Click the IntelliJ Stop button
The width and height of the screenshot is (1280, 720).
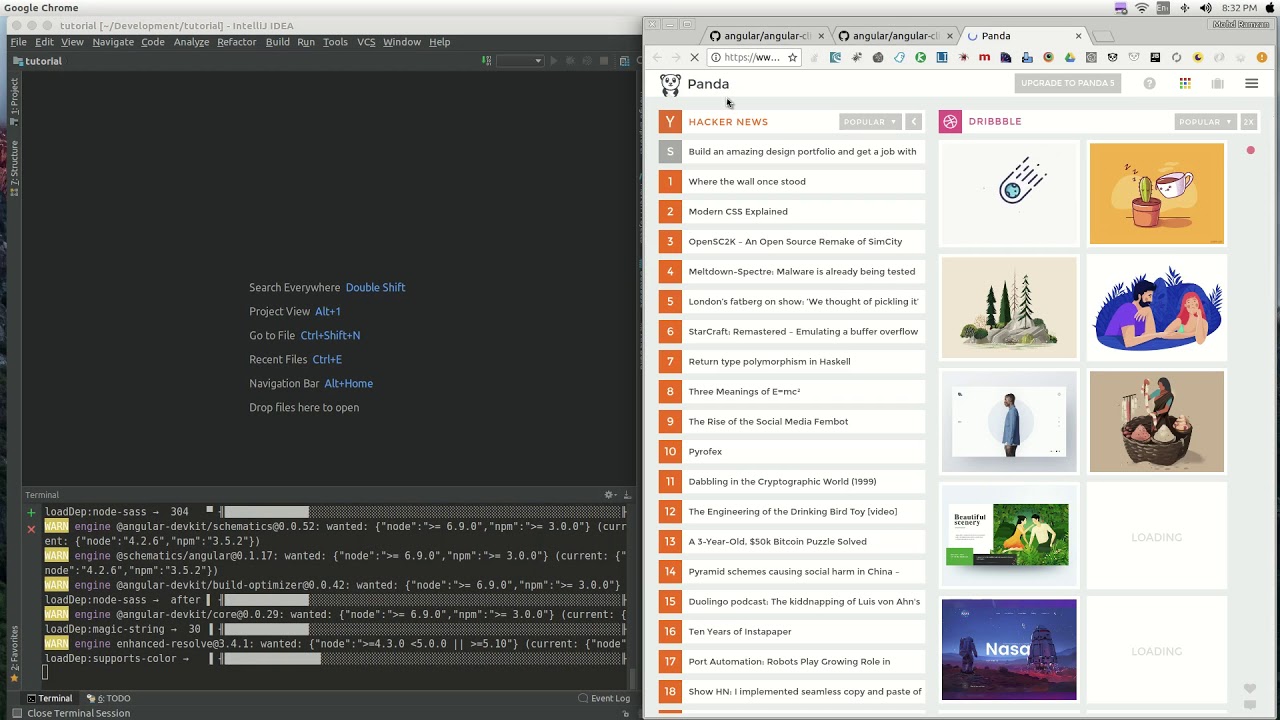pyautogui.click(x=604, y=61)
